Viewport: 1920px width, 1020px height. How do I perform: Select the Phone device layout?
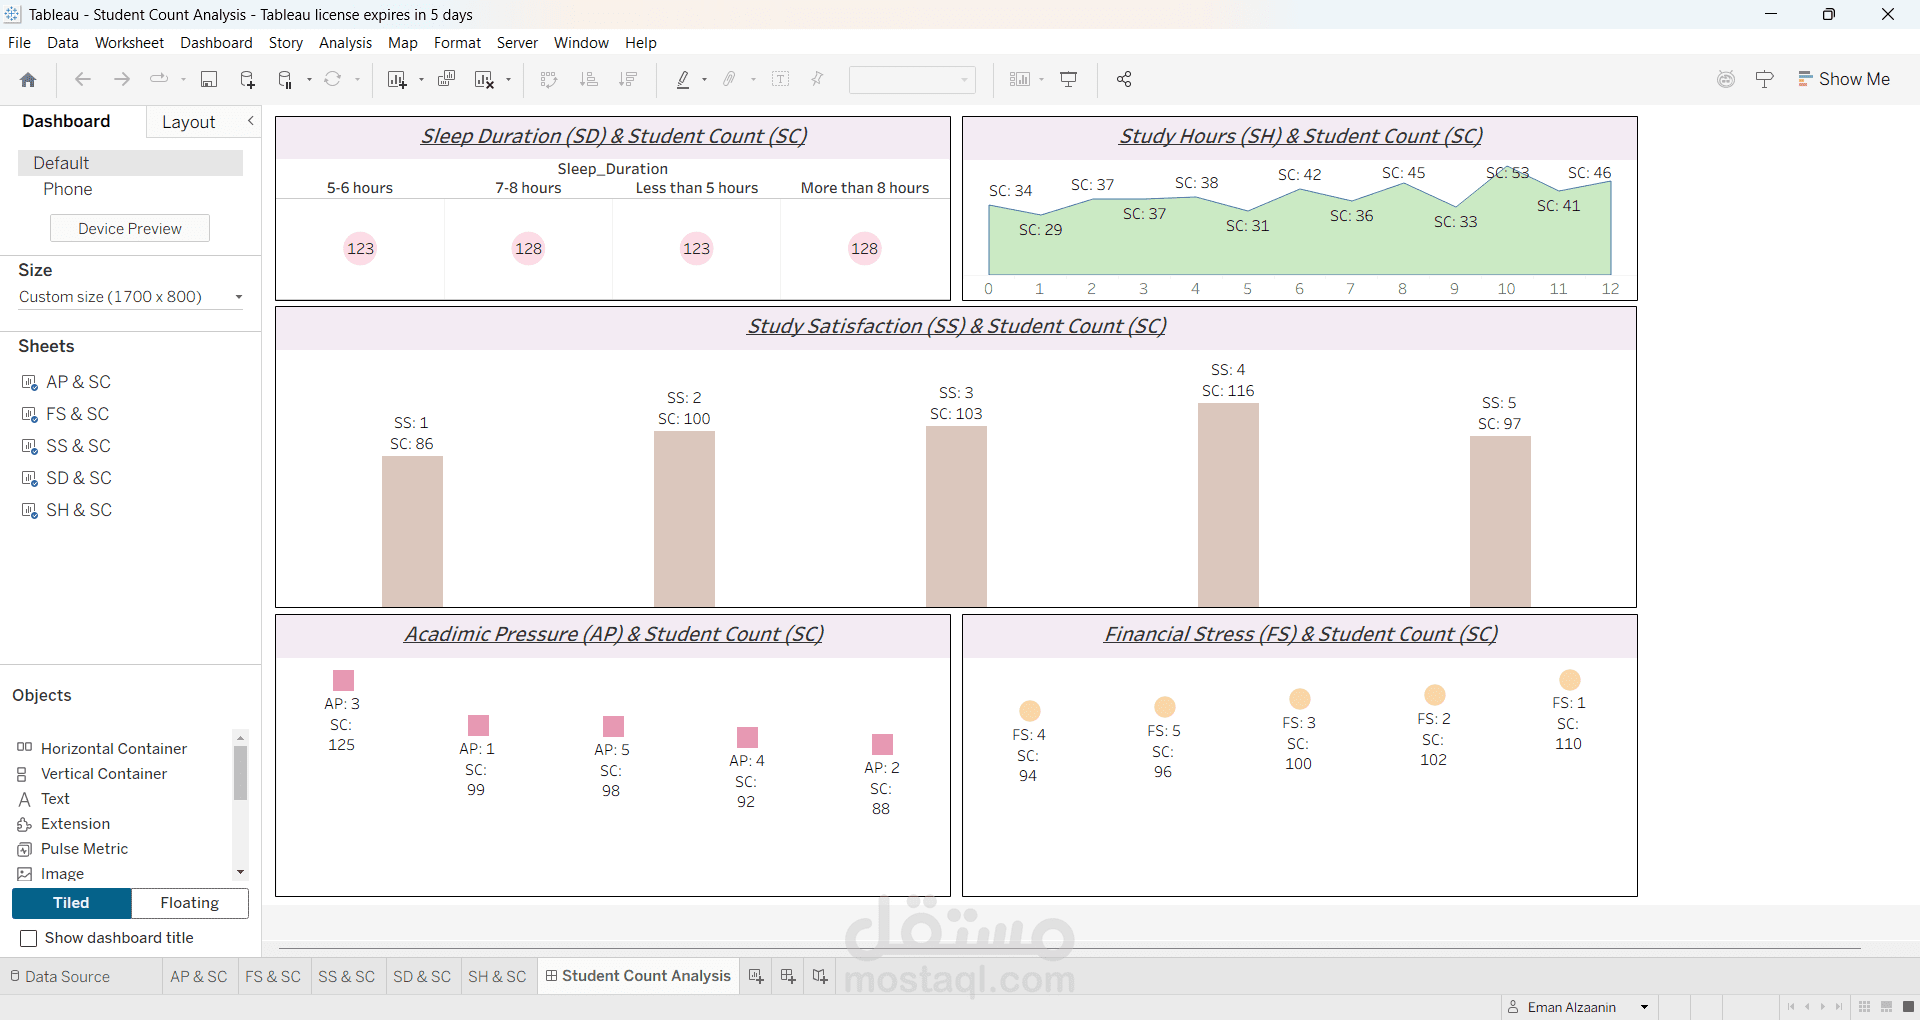(x=68, y=189)
